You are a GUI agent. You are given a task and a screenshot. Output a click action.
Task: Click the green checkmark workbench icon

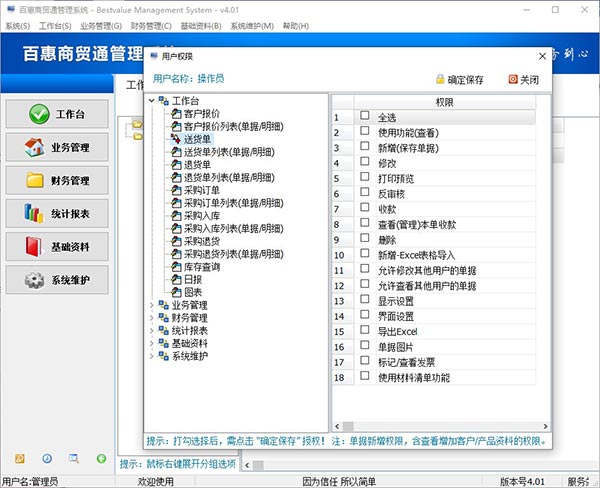coord(39,114)
